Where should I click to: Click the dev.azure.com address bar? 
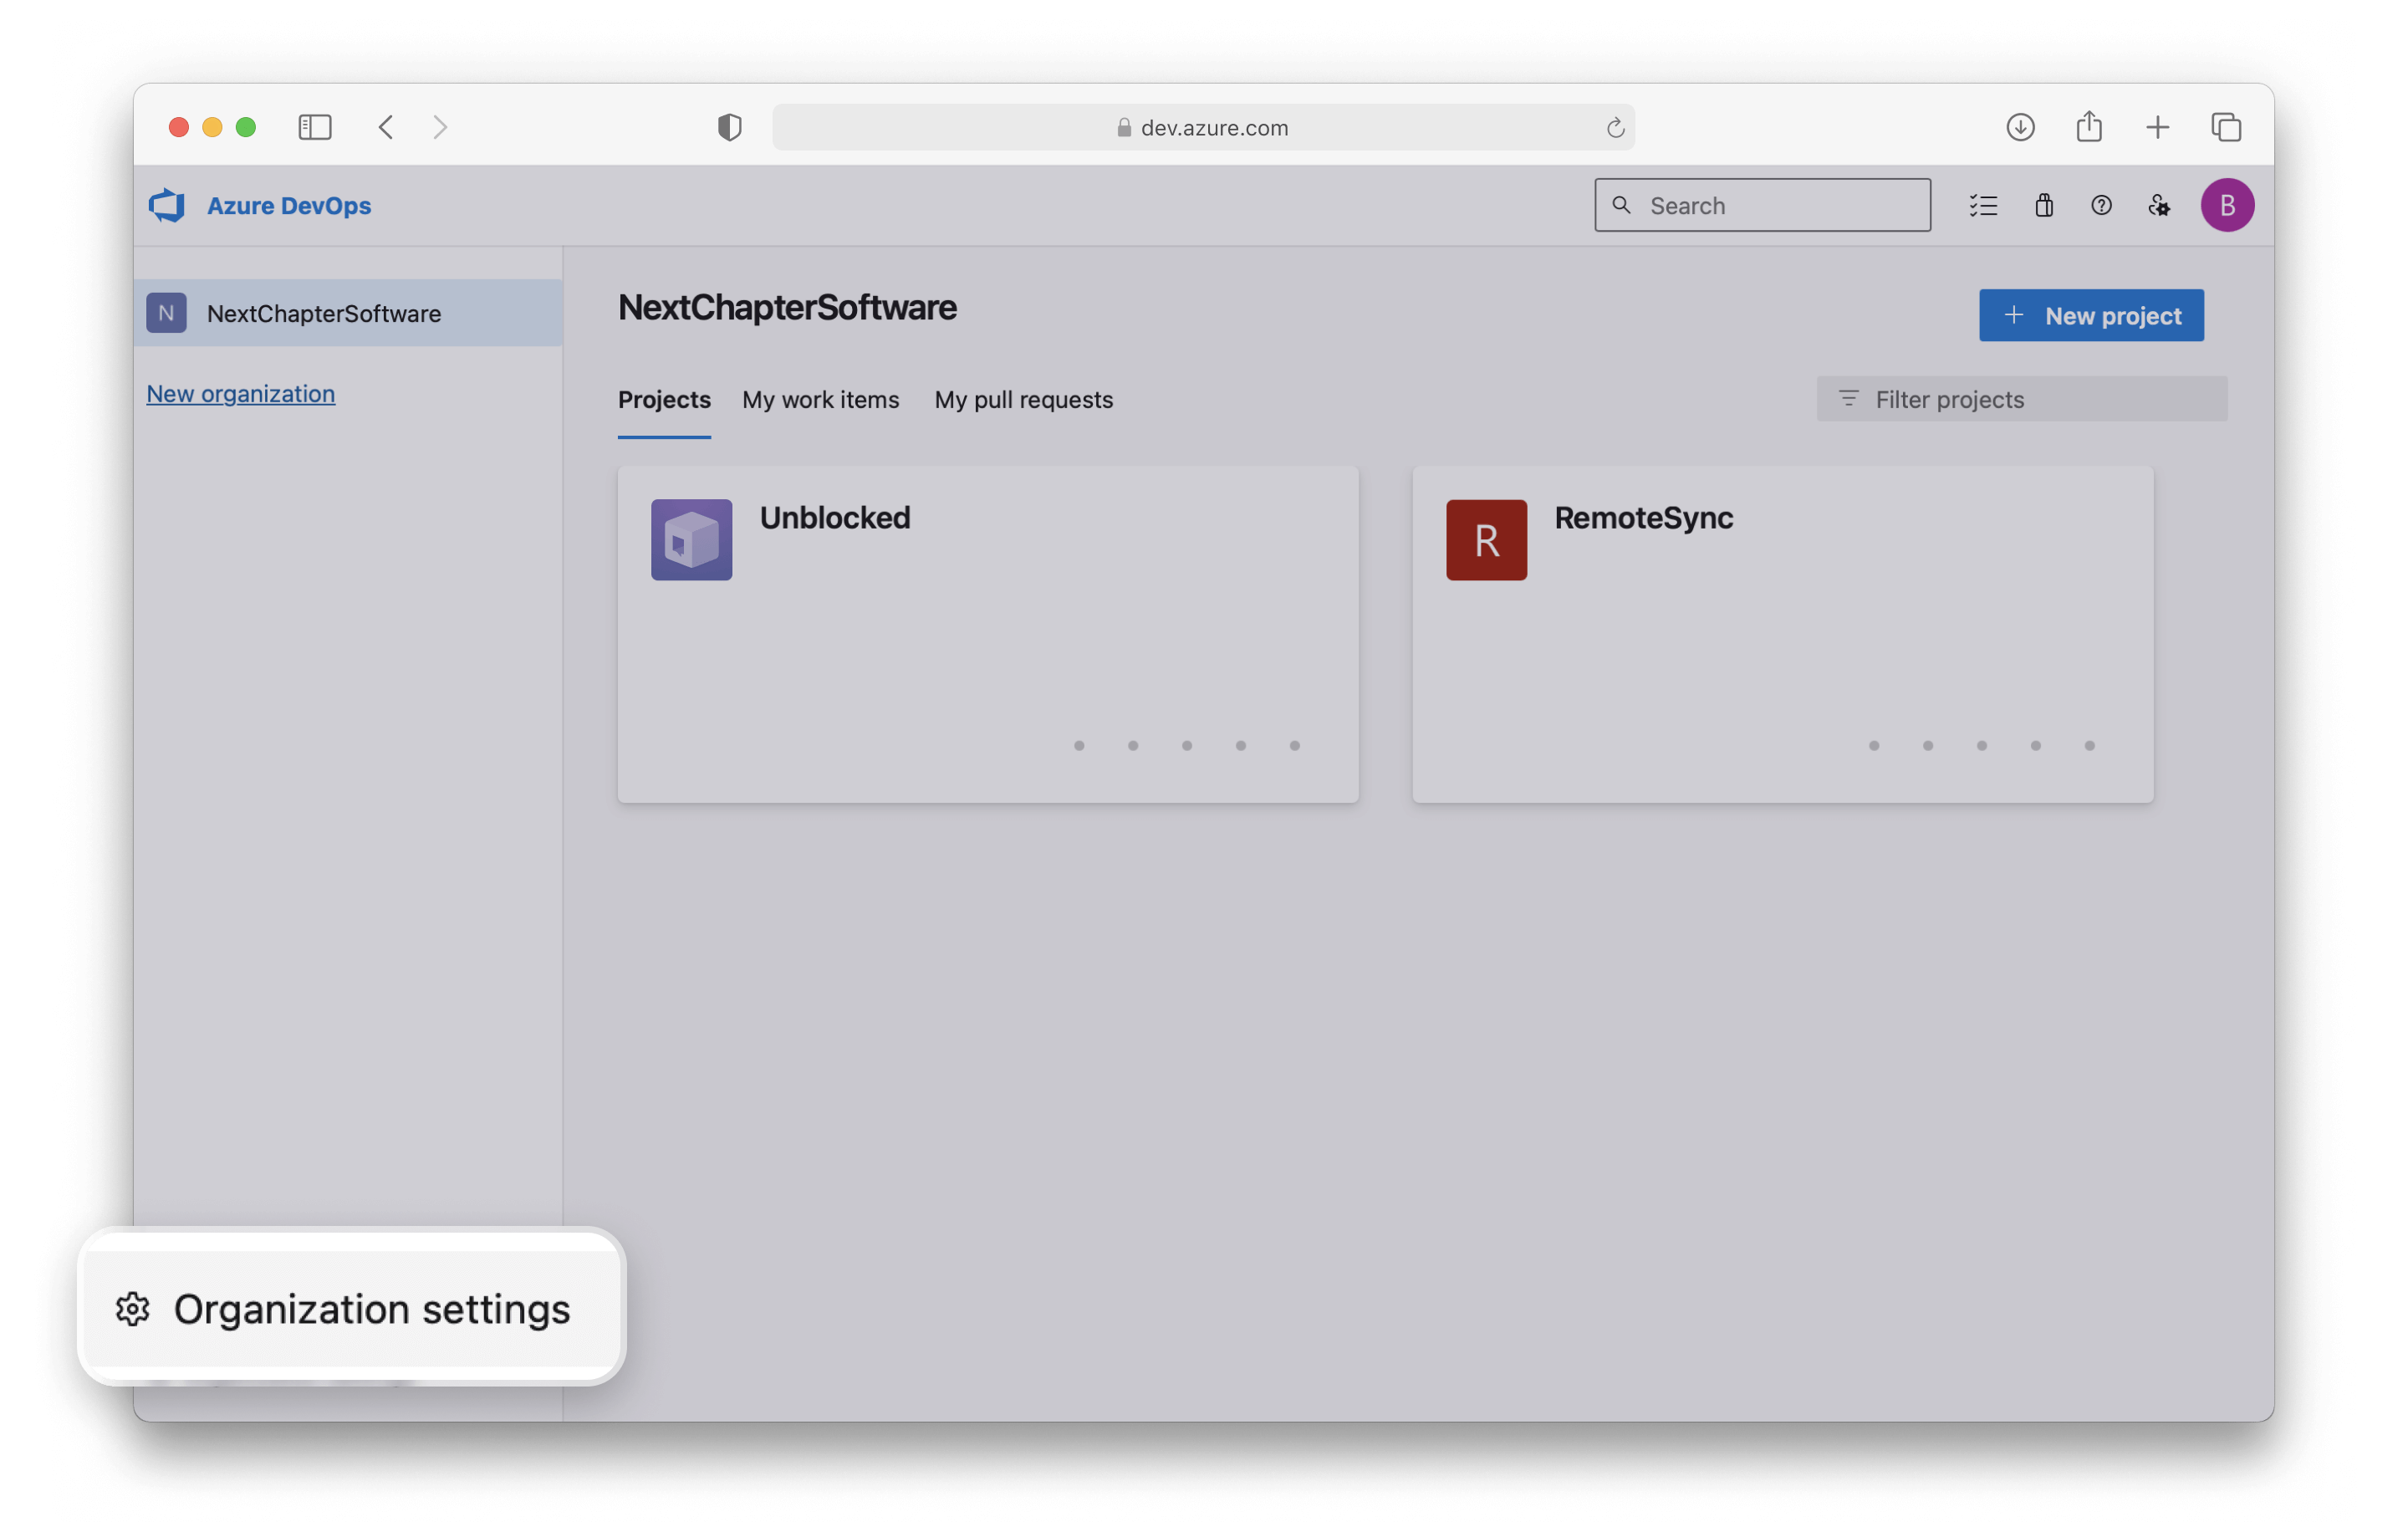tap(1203, 127)
